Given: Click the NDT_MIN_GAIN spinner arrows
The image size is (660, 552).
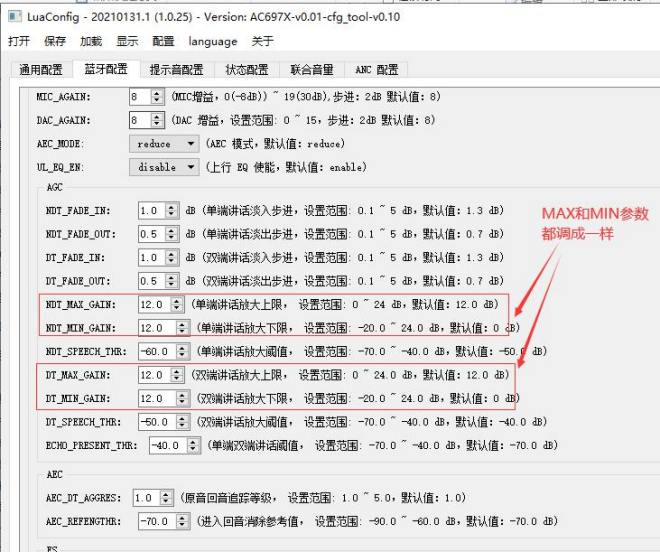Looking at the screenshot, I should [x=182, y=328].
